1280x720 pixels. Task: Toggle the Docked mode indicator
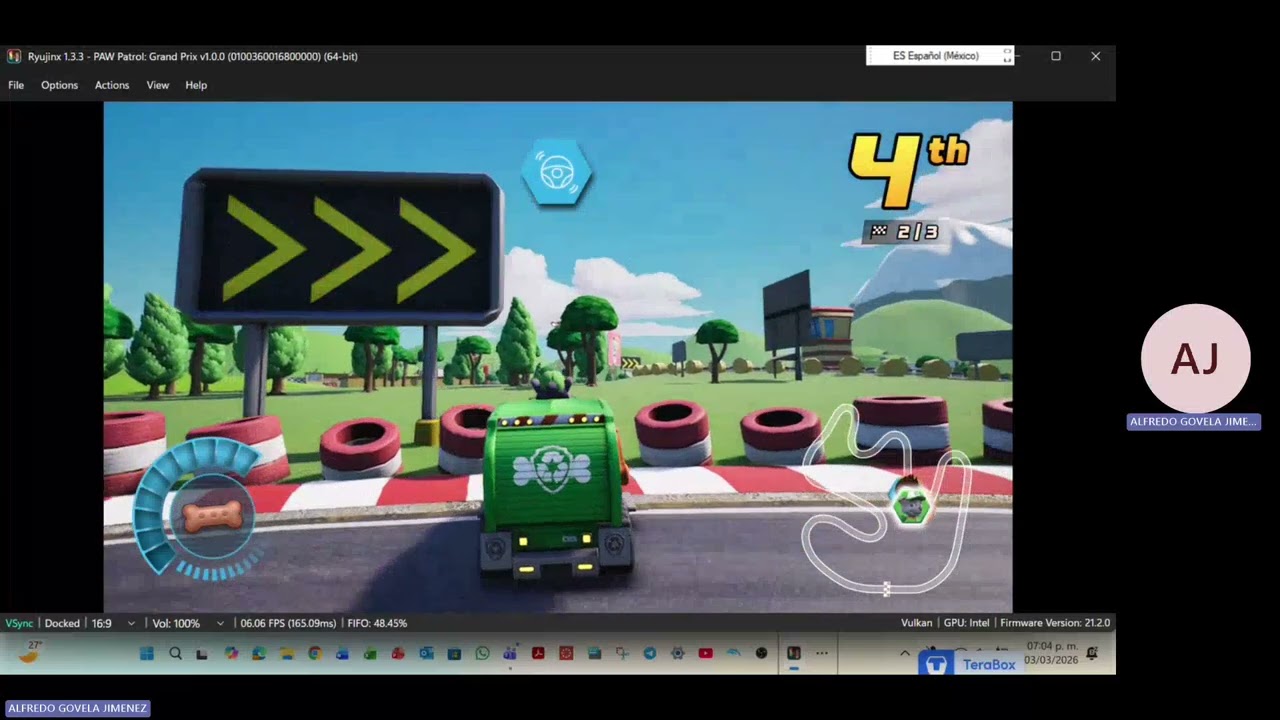click(x=62, y=623)
